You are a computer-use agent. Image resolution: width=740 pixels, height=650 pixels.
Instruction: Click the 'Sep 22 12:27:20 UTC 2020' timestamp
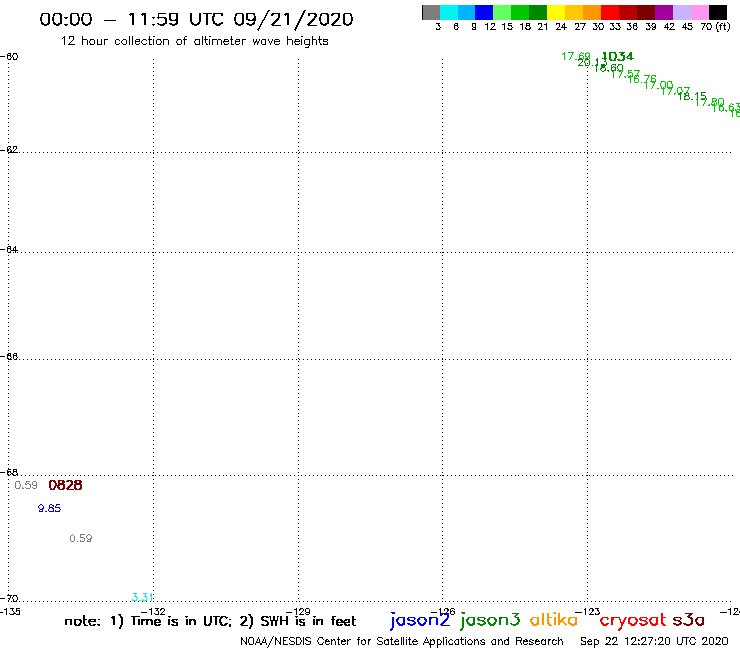654,642
